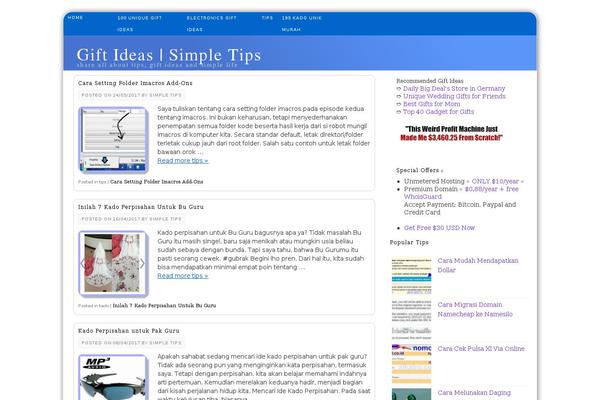
Task: Open the HOME menu item
Action: [75, 18]
